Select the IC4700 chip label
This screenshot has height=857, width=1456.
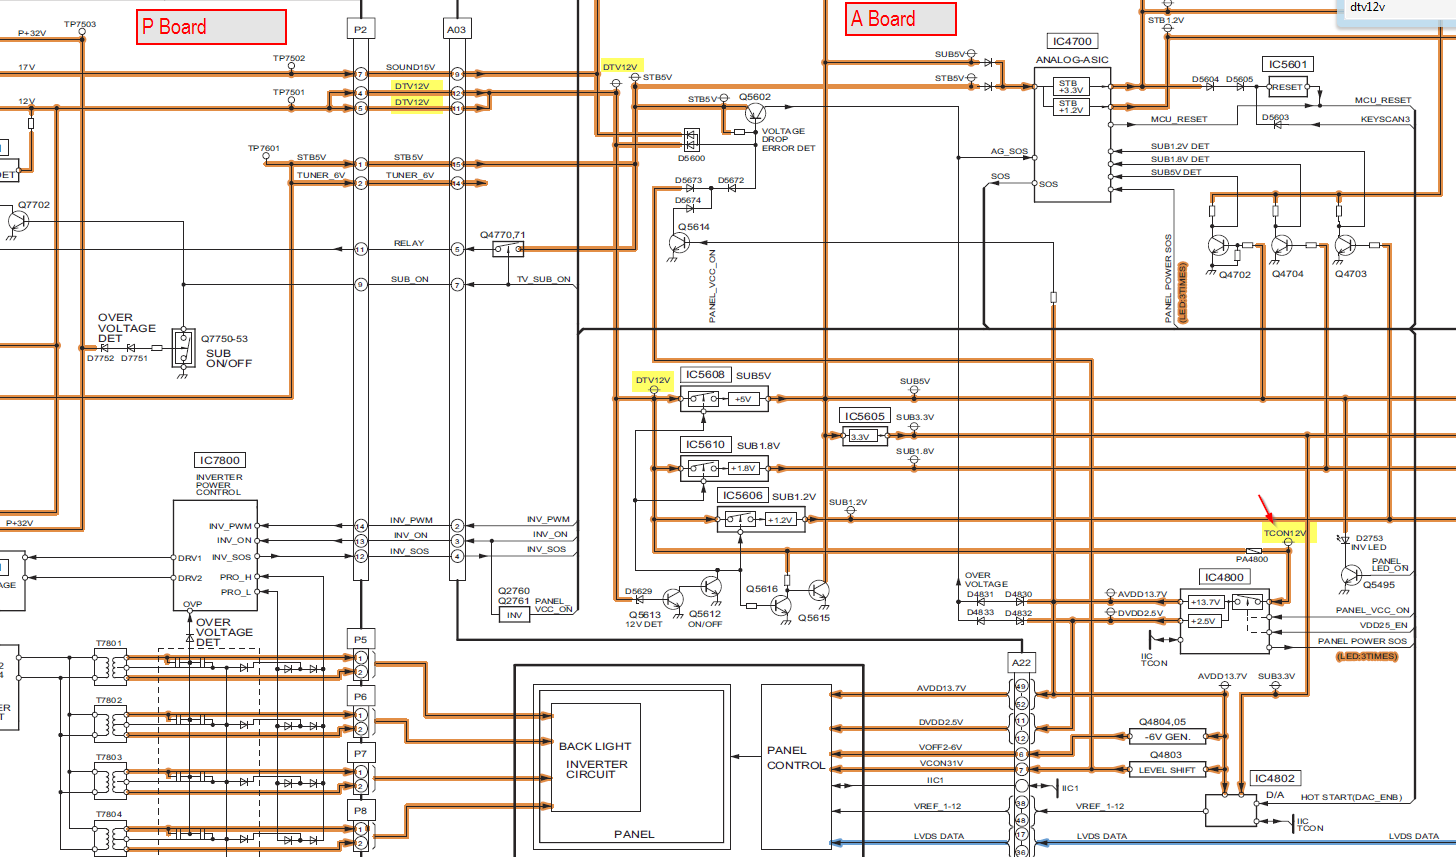pos(1072,42)
